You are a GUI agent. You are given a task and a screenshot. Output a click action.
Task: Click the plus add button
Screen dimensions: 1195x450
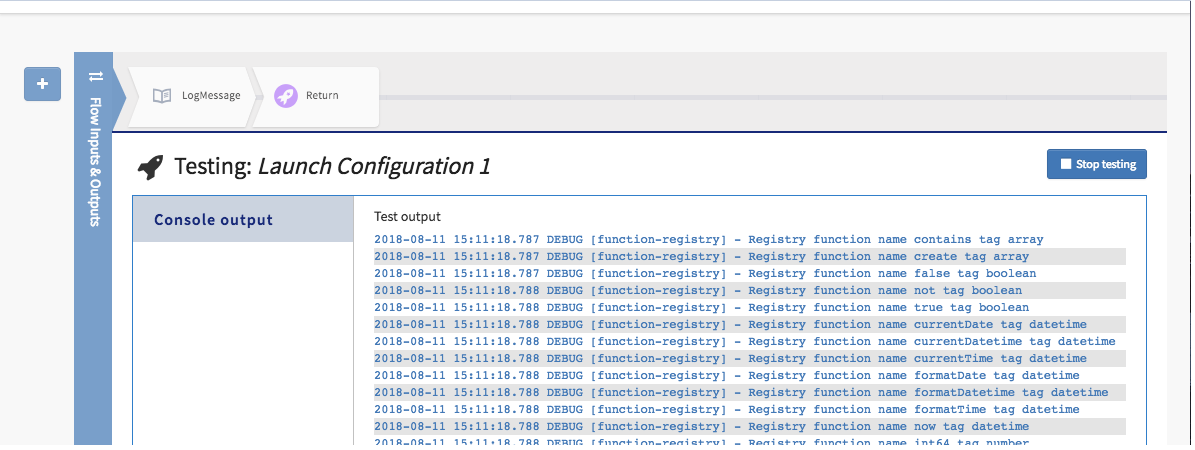coord(42,85)
